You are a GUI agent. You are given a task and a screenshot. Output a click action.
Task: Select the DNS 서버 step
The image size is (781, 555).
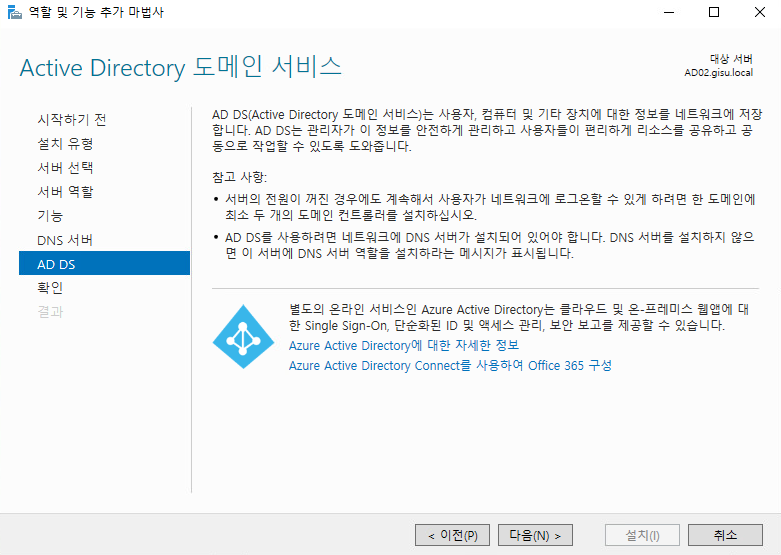65,240
